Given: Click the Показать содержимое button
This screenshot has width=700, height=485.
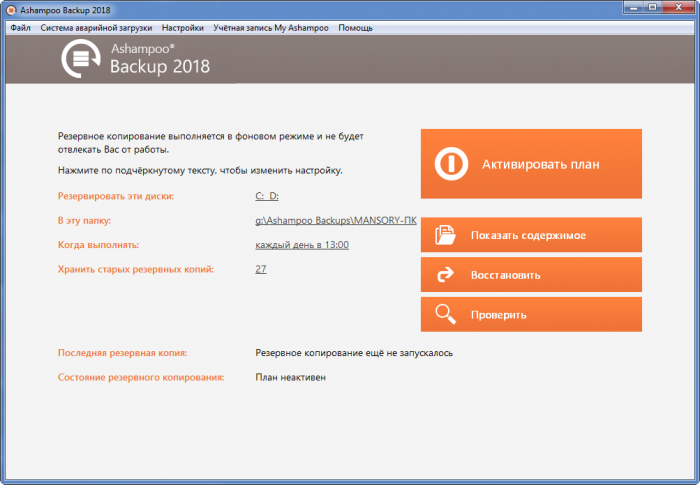Looking at the screenshot, I should [531, 235].
